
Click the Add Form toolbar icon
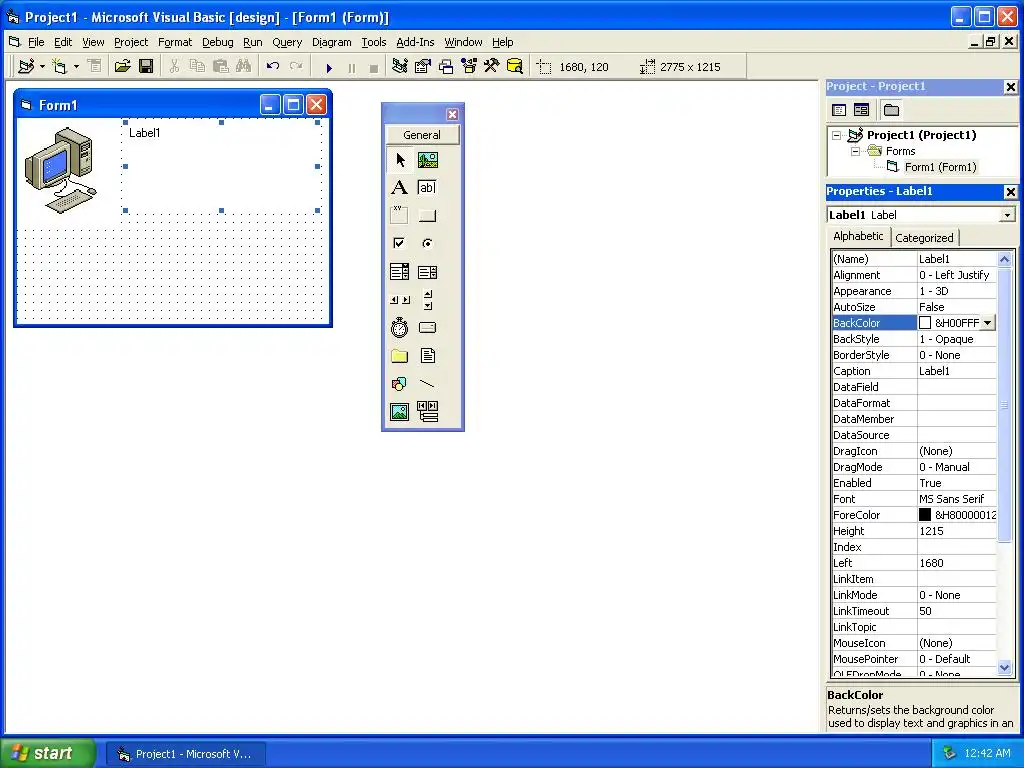[59, 67]
